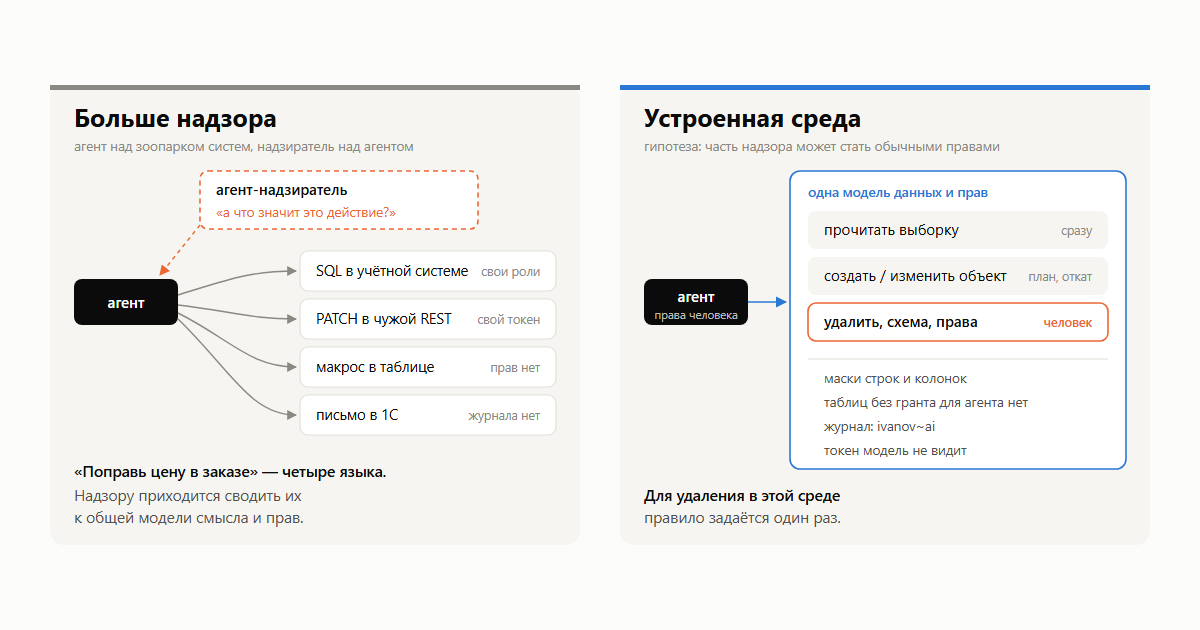Image resolution: width=1200 pixels, height=630 pixels.
Task: Click the label «журнала нет»
Action: point(504,416)
